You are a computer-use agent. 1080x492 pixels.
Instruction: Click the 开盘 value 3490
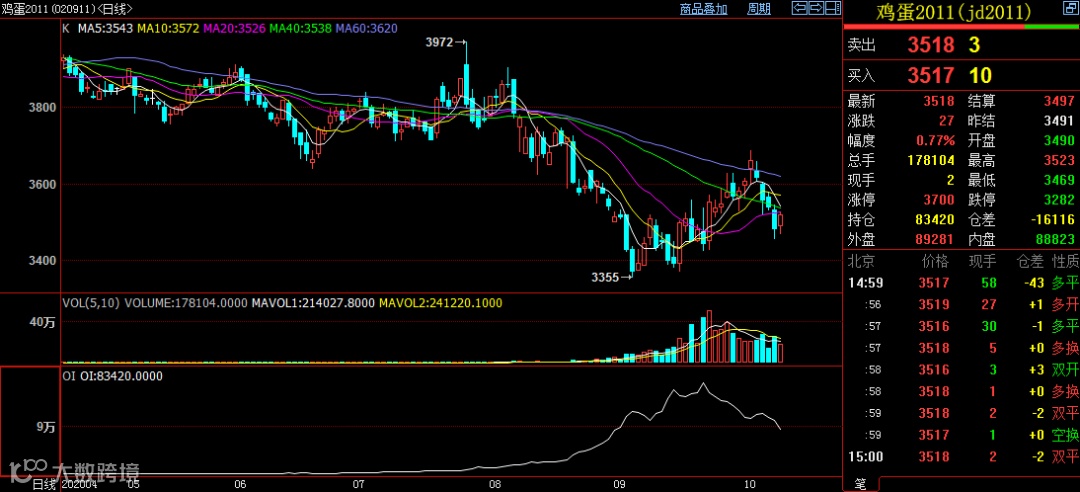pyautogui.click(x=1059, y=141)
